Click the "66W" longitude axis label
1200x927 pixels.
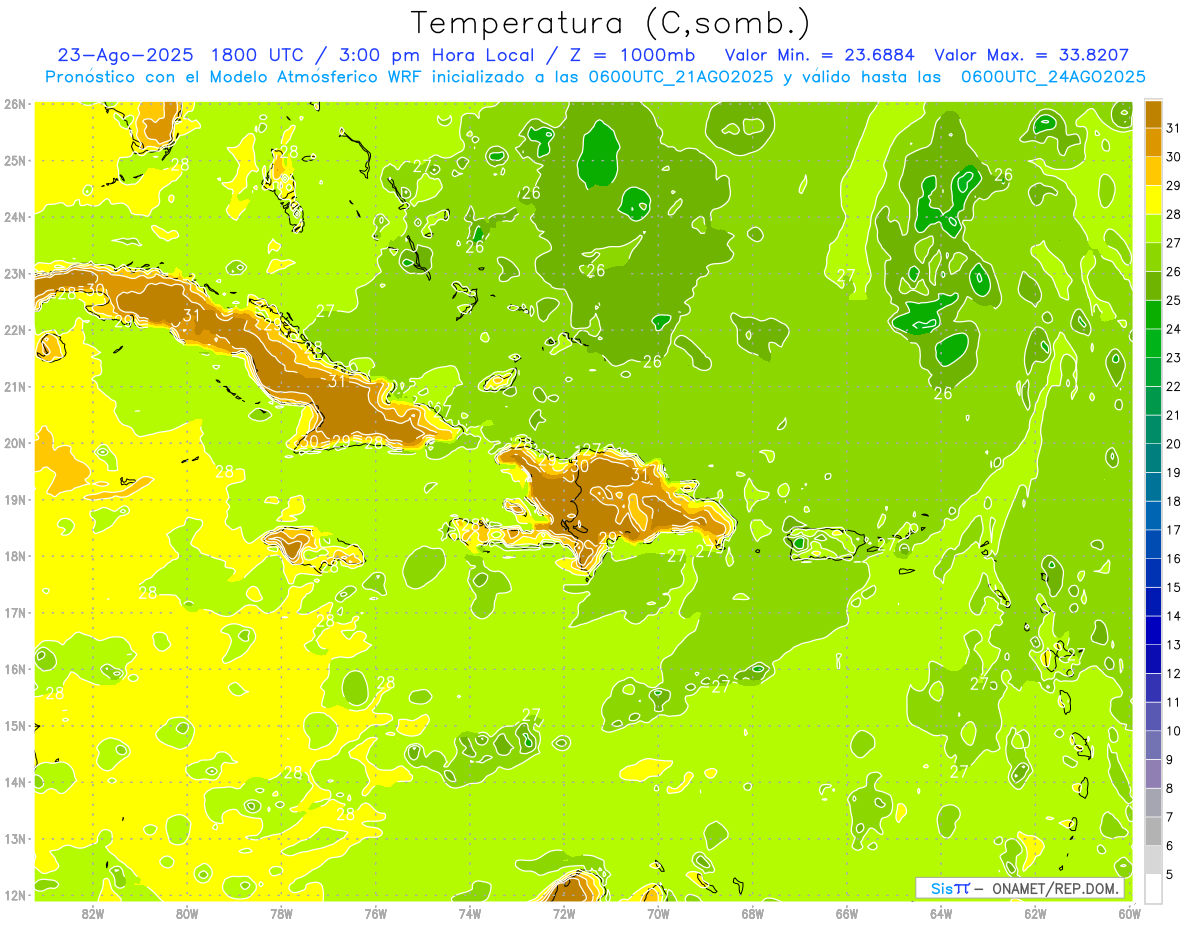(x=847, y=913)
